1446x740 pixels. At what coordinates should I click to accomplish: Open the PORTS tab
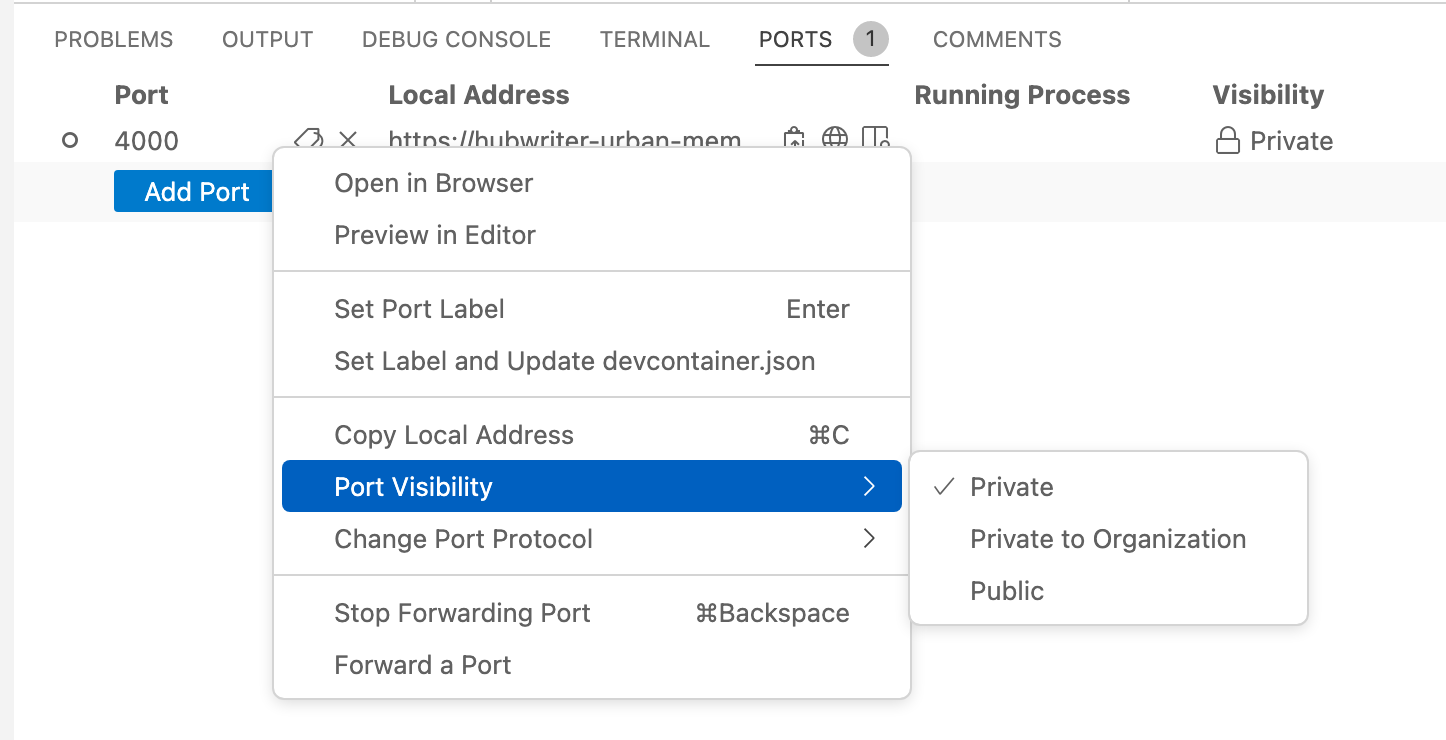click(x=794, y=39)
